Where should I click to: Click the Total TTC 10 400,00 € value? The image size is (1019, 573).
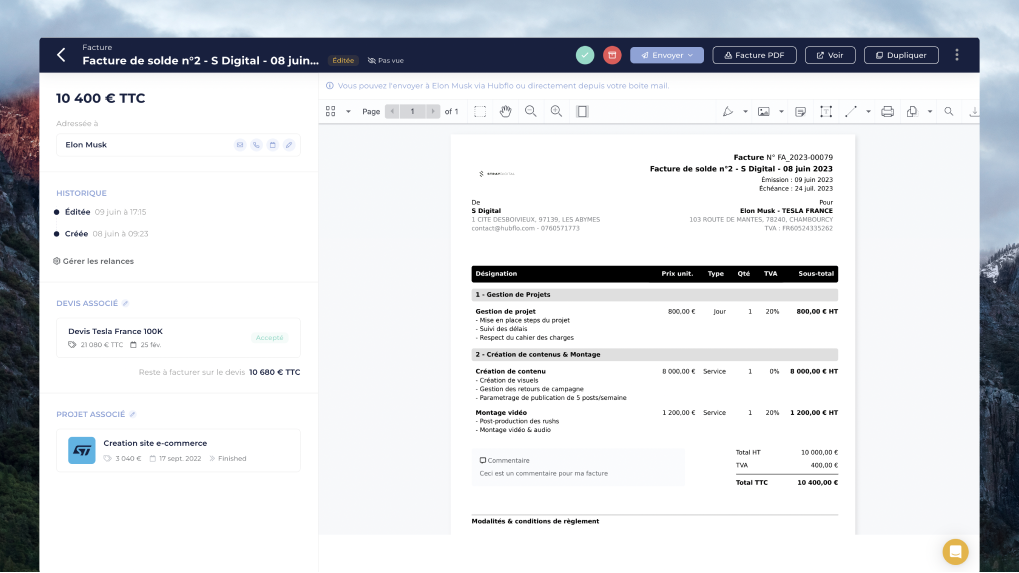817,483
